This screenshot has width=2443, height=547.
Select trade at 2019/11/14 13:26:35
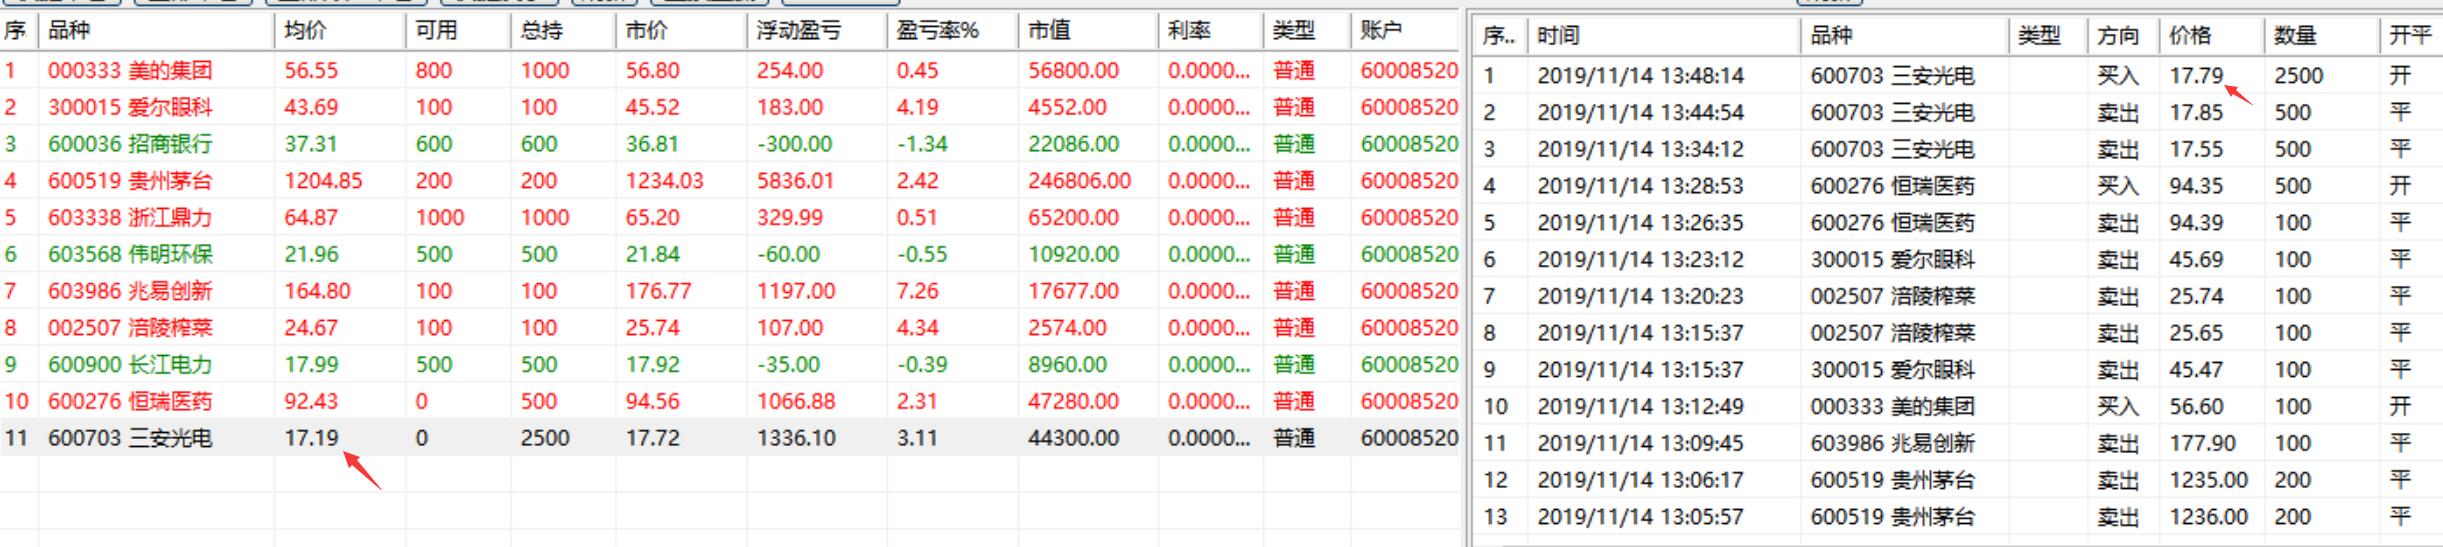[1958, 222]
